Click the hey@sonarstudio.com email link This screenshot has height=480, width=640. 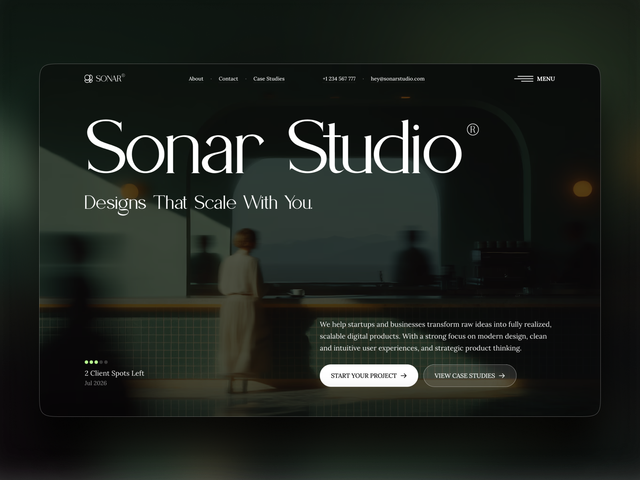tap(398, 79)
